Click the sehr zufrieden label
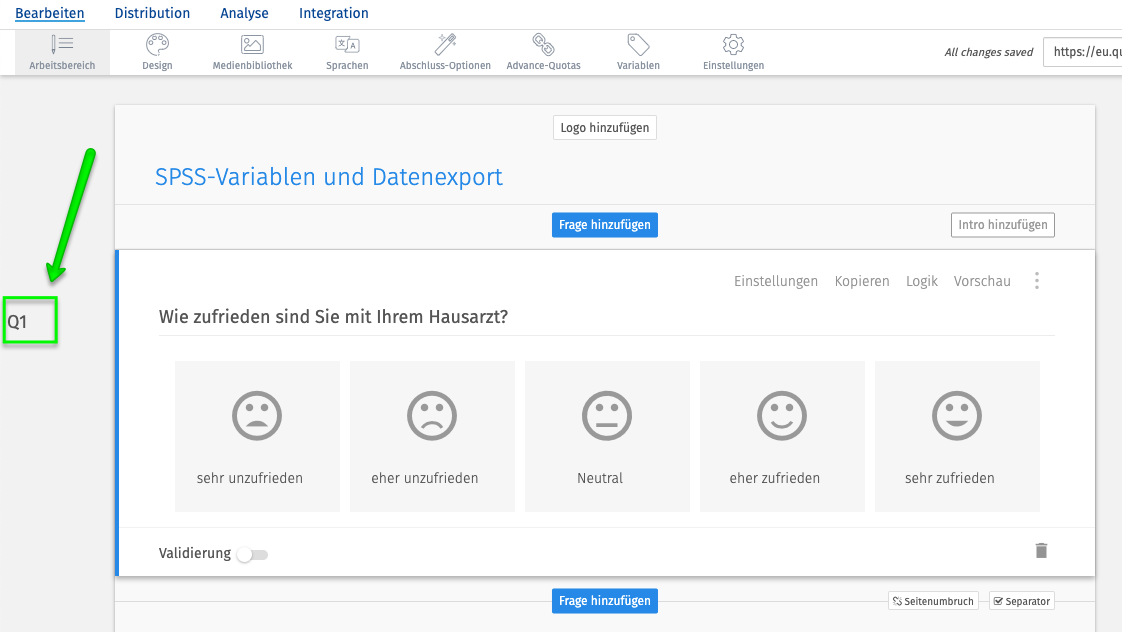This screenshot has width=1122, height=632. (x=950, y=478)
